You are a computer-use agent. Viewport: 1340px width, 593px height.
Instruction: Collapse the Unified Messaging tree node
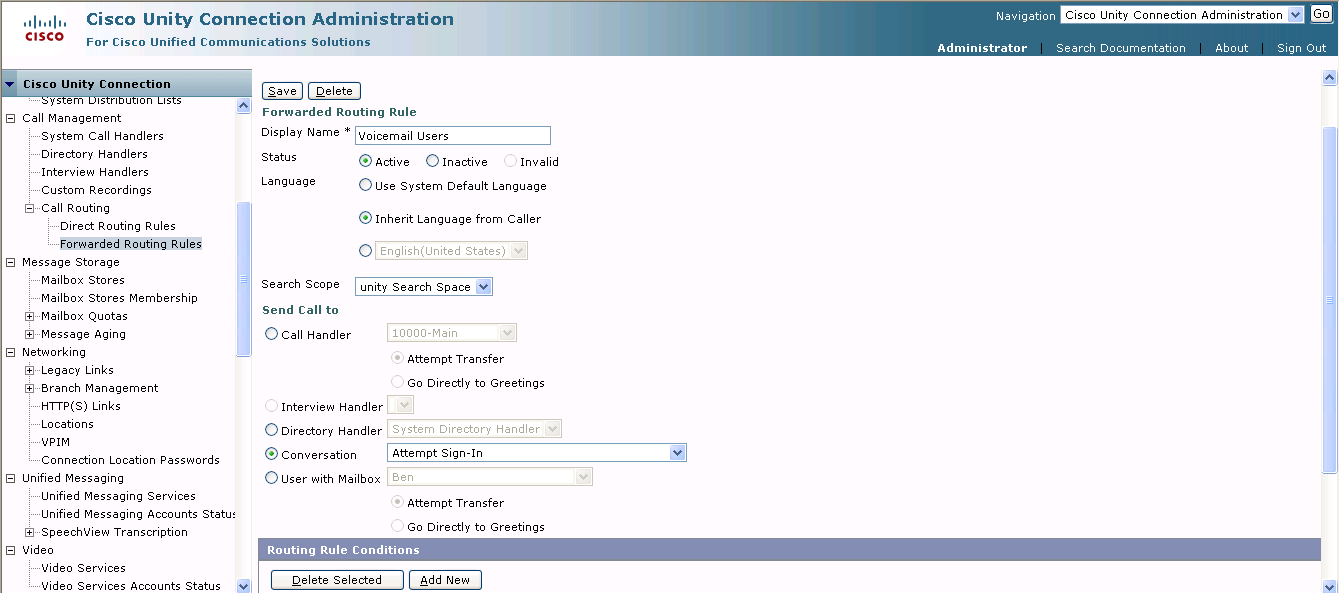(11, 478)
